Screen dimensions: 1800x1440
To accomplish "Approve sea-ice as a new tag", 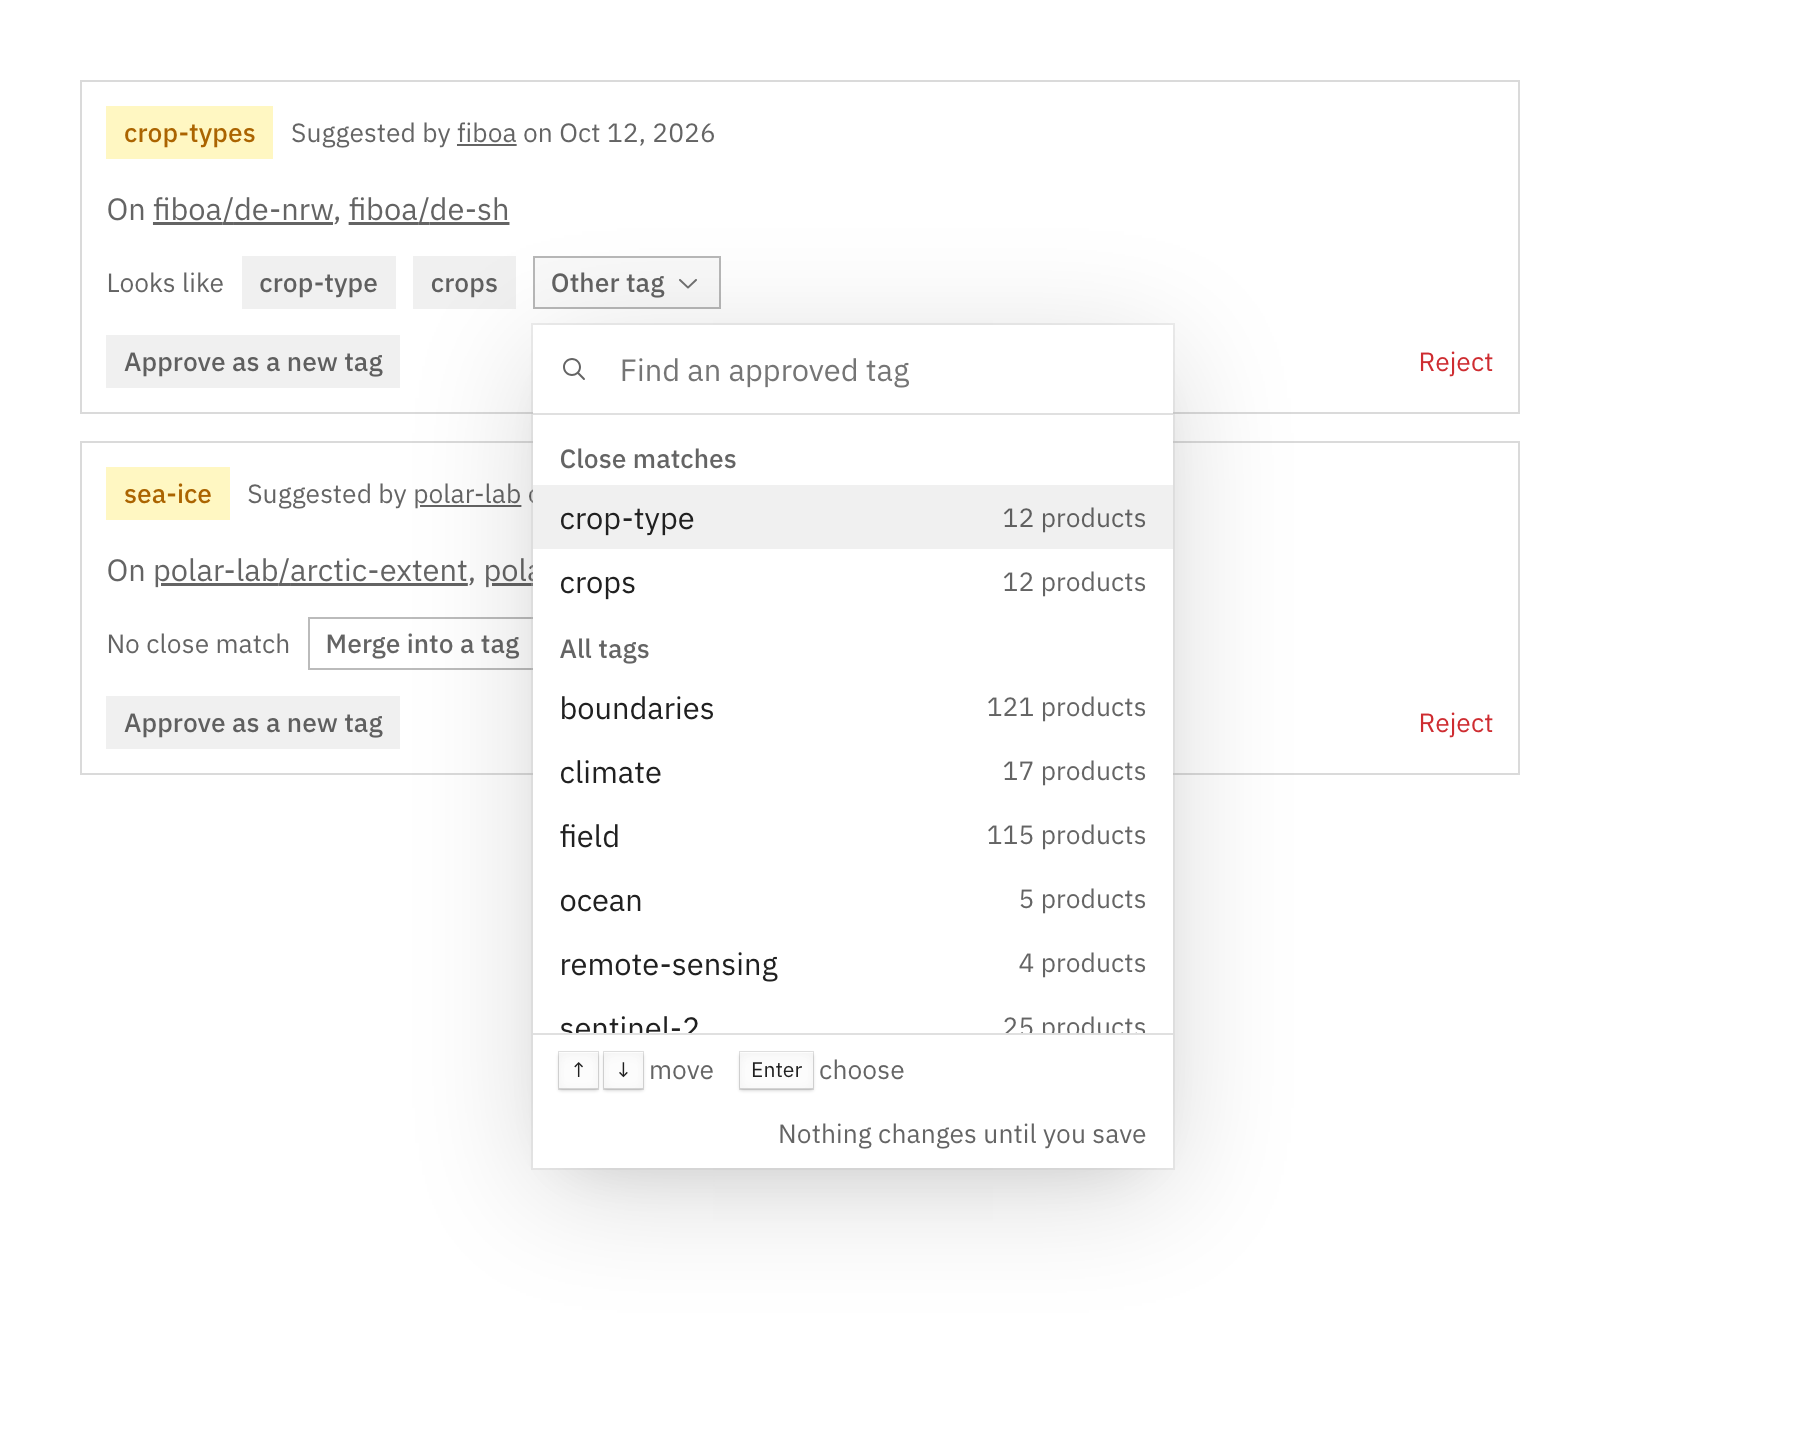I will pos(253,723).
